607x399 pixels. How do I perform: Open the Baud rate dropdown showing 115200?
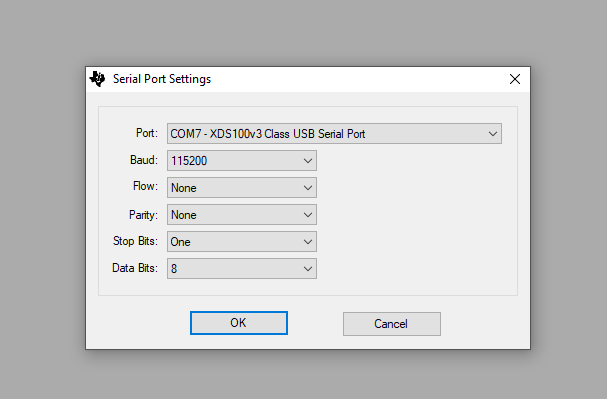[242, 161]
